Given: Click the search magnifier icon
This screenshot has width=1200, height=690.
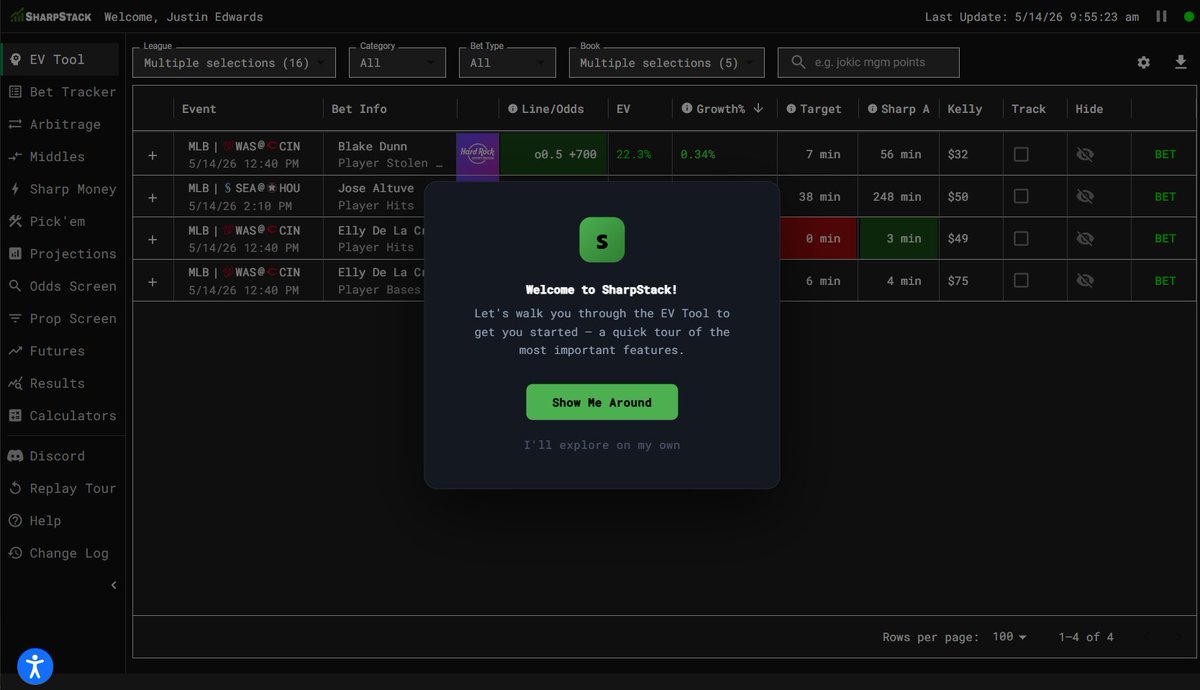Looking at the screenshot, I should click(797, 62).
